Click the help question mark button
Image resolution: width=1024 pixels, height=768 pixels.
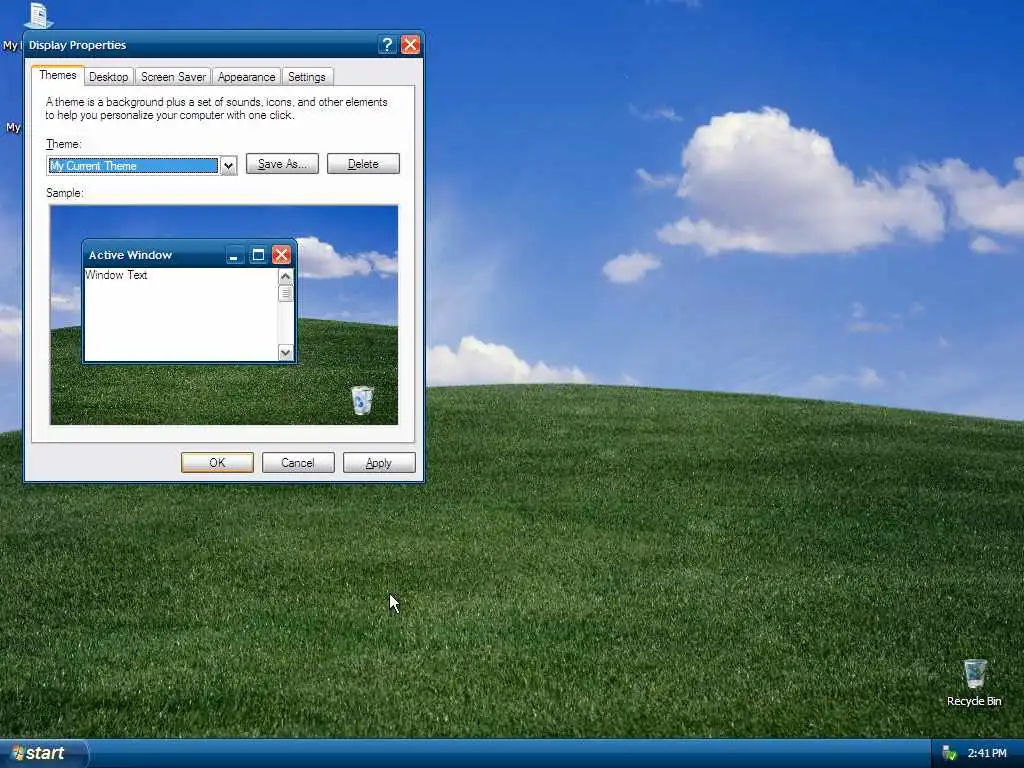(387, 44)
